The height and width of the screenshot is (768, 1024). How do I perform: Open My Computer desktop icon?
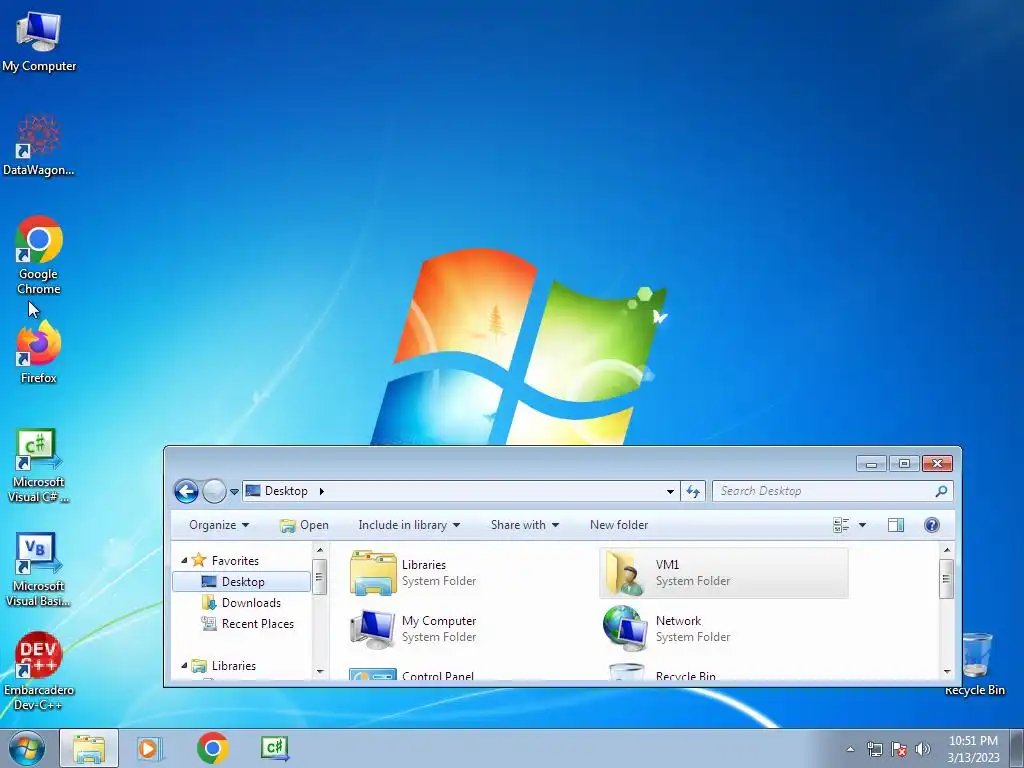tap(39, 40)
